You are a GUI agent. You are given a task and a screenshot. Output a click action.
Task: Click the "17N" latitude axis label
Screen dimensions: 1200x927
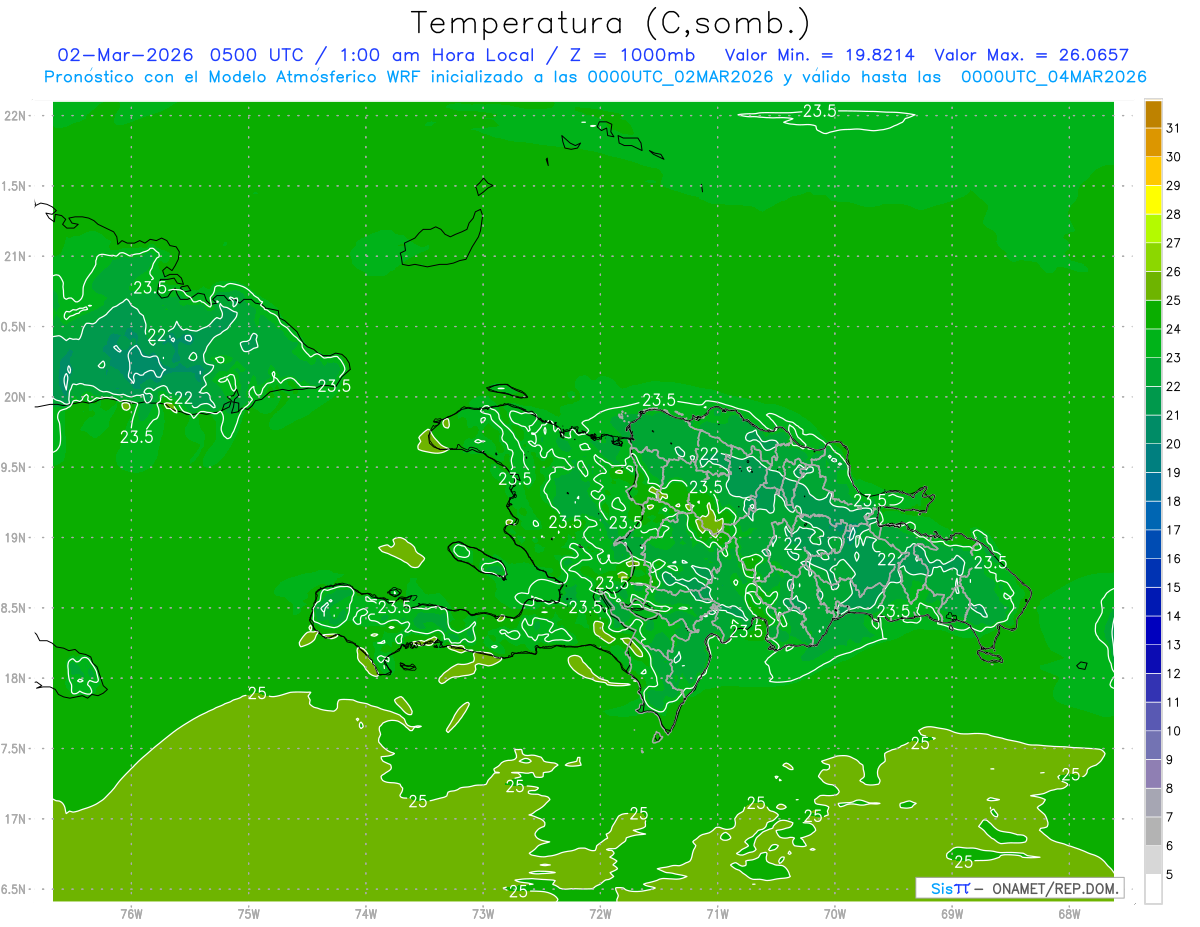(x=16, y=819)
